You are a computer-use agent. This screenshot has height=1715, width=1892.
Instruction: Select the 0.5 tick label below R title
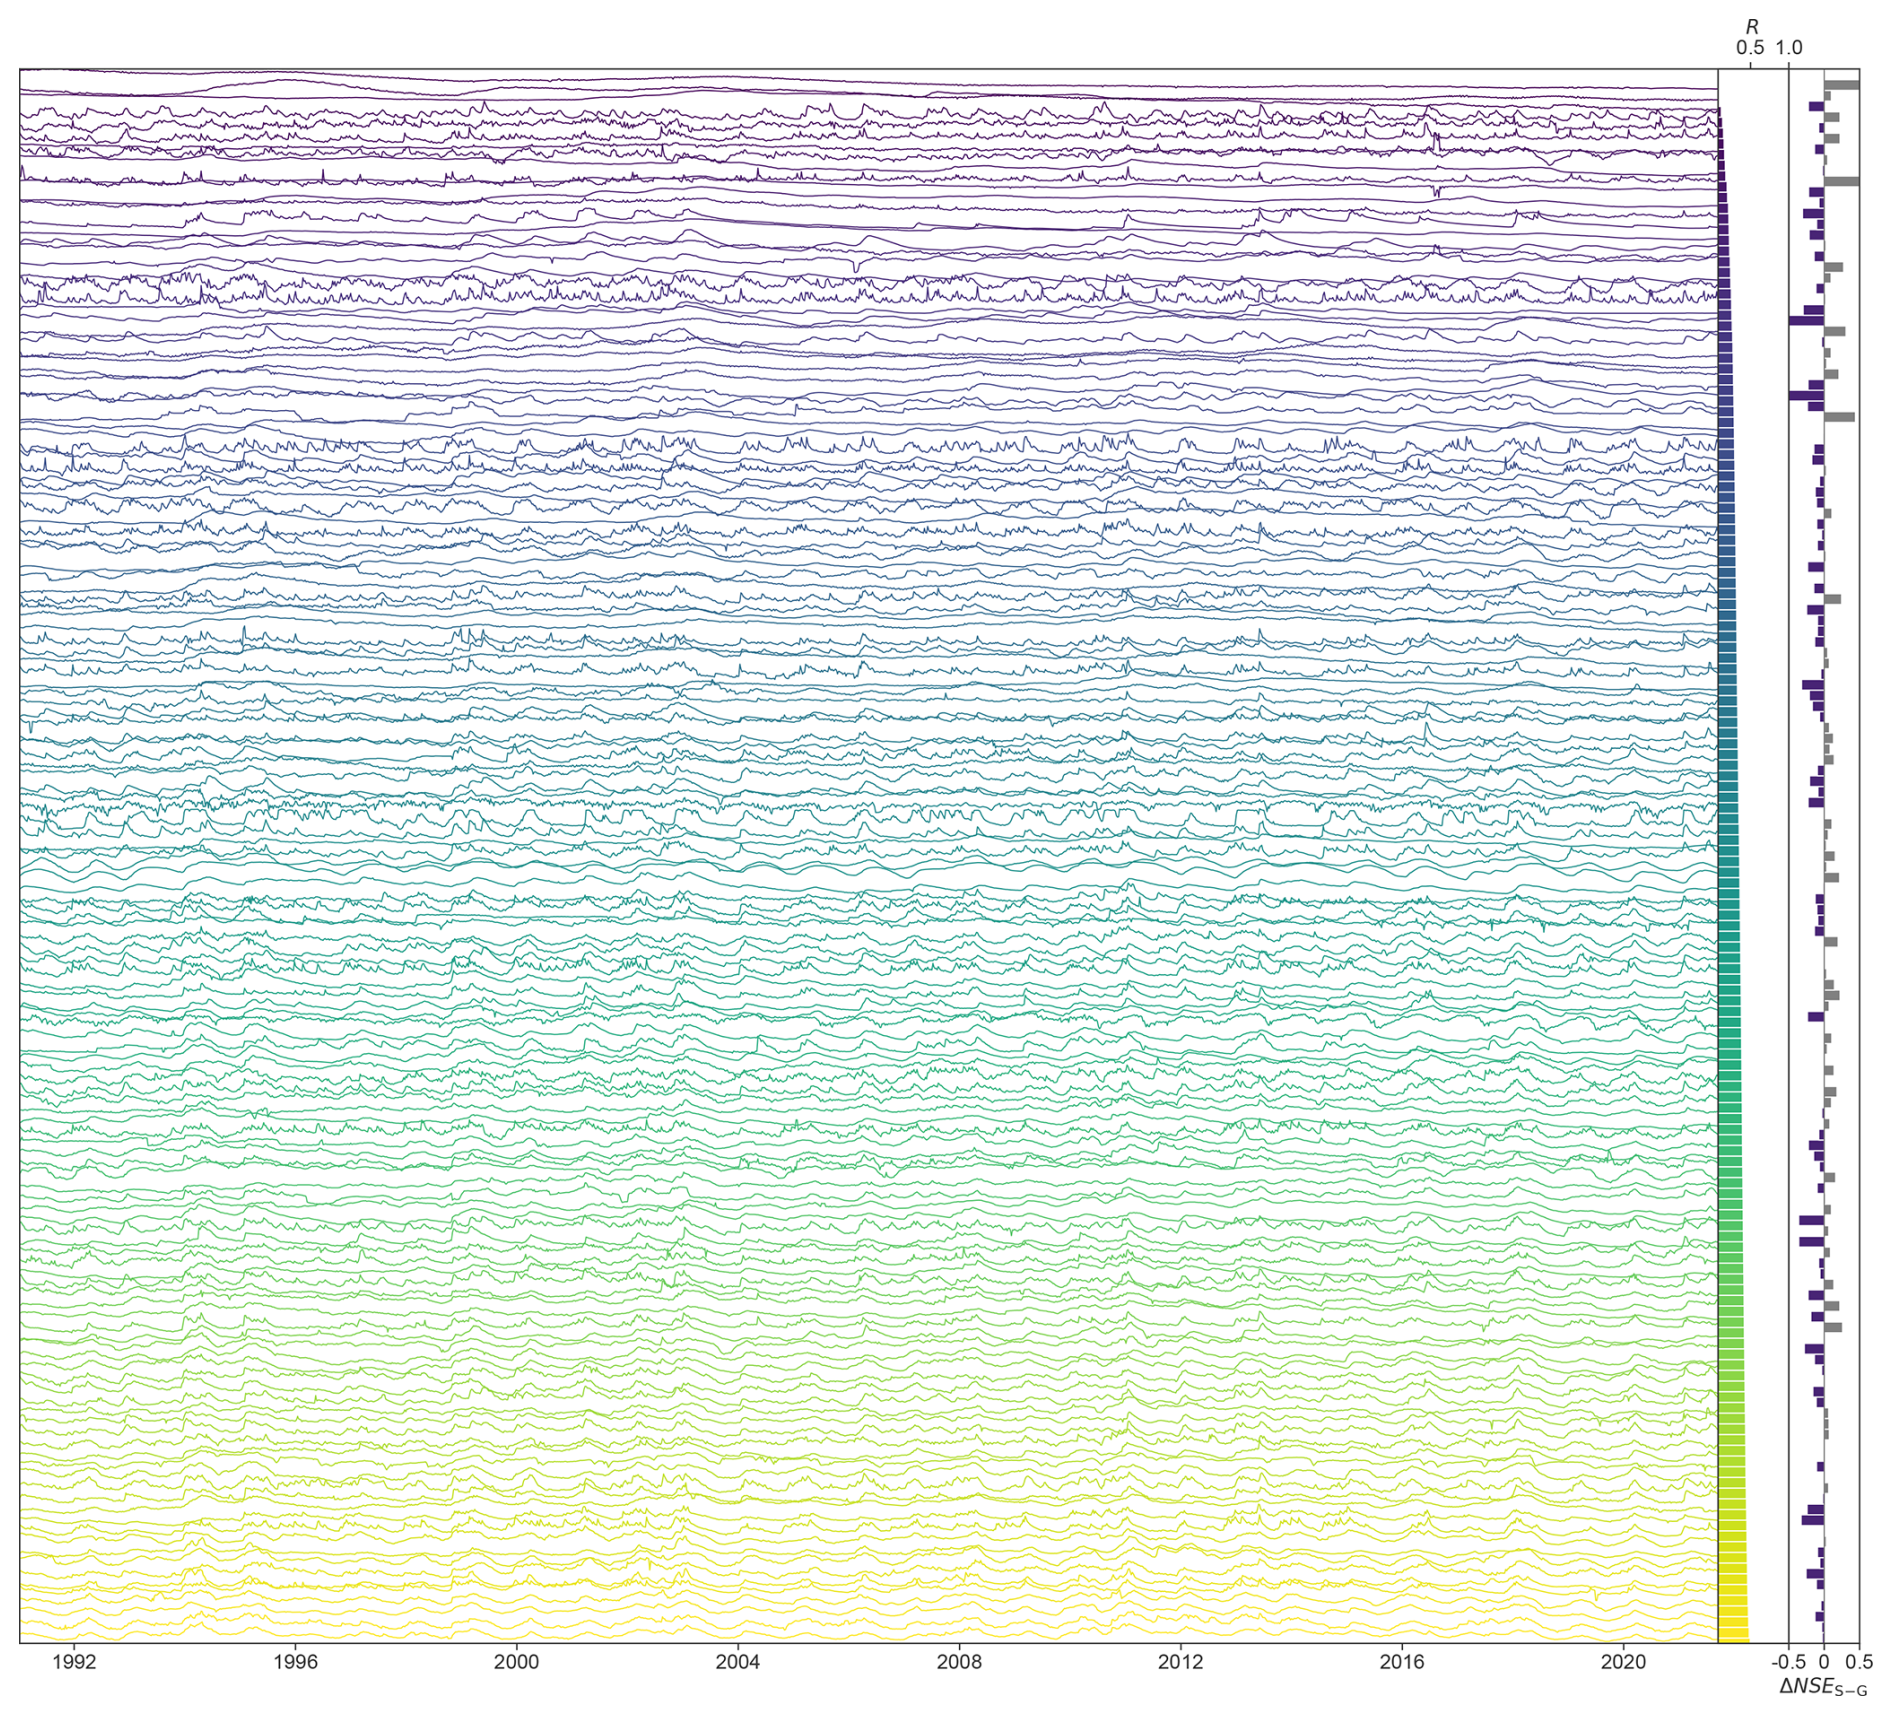click(x=1750, y=48)
